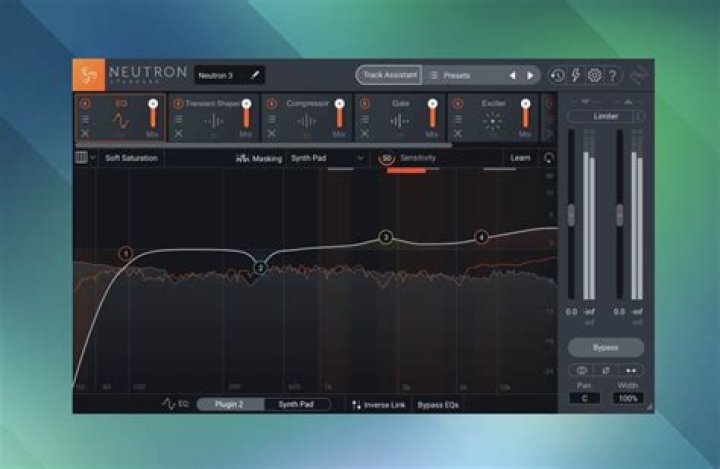This screenshot has width=720, height=469.
Task: Select the Gate module icon
Action: 399,121
